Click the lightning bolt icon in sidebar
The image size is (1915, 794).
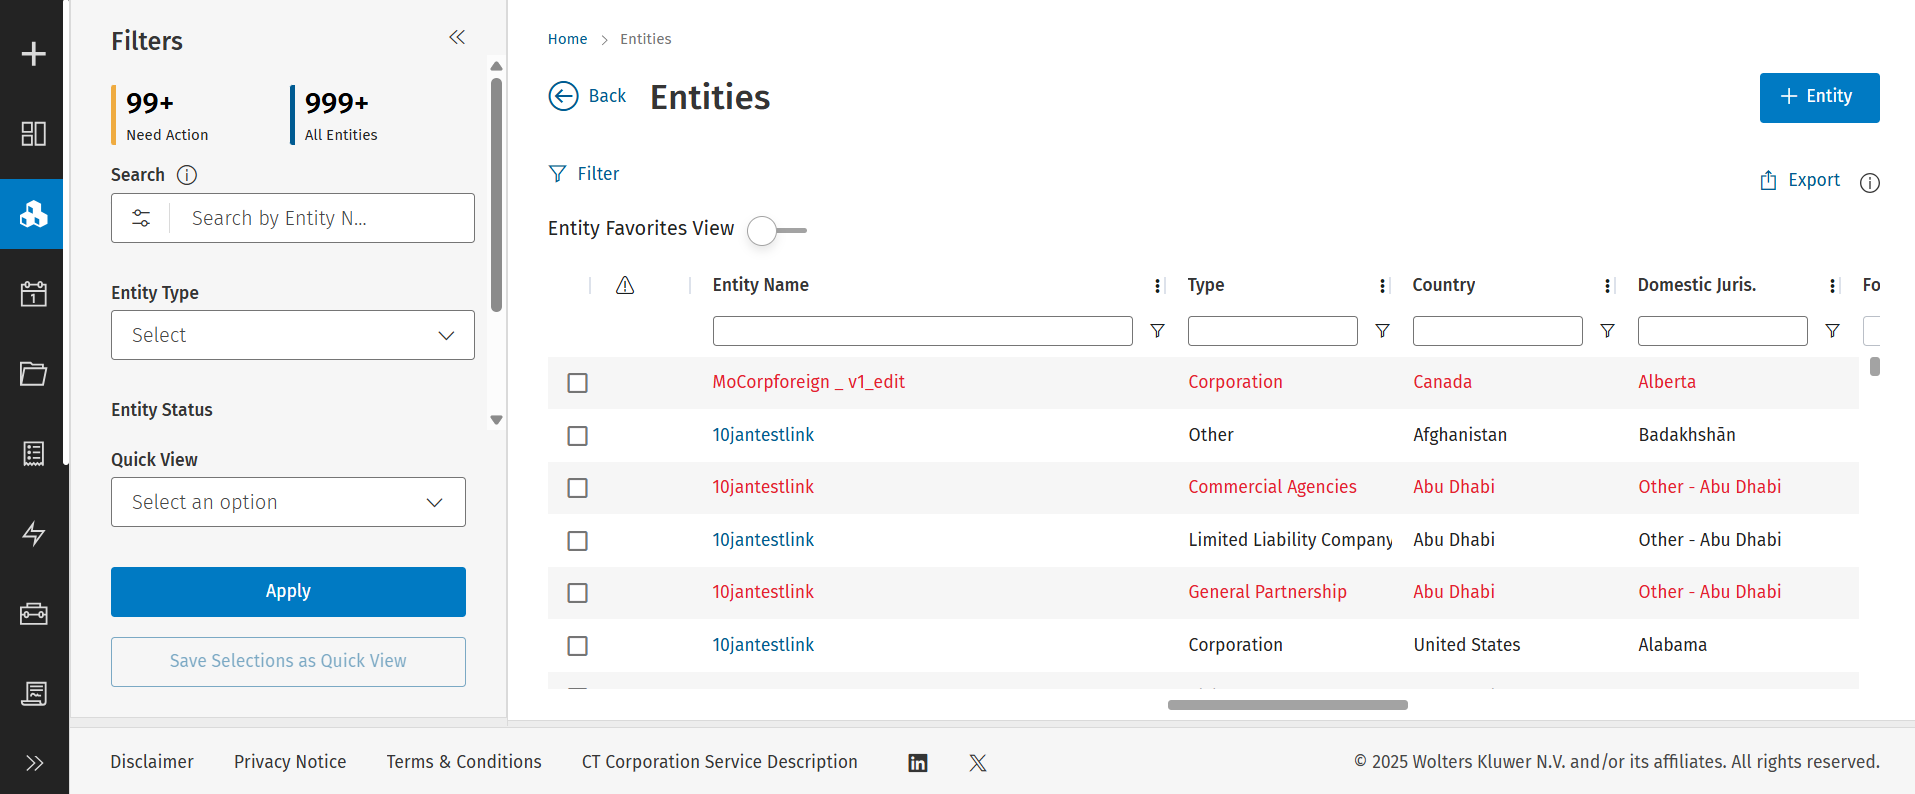tap(34, 534)
